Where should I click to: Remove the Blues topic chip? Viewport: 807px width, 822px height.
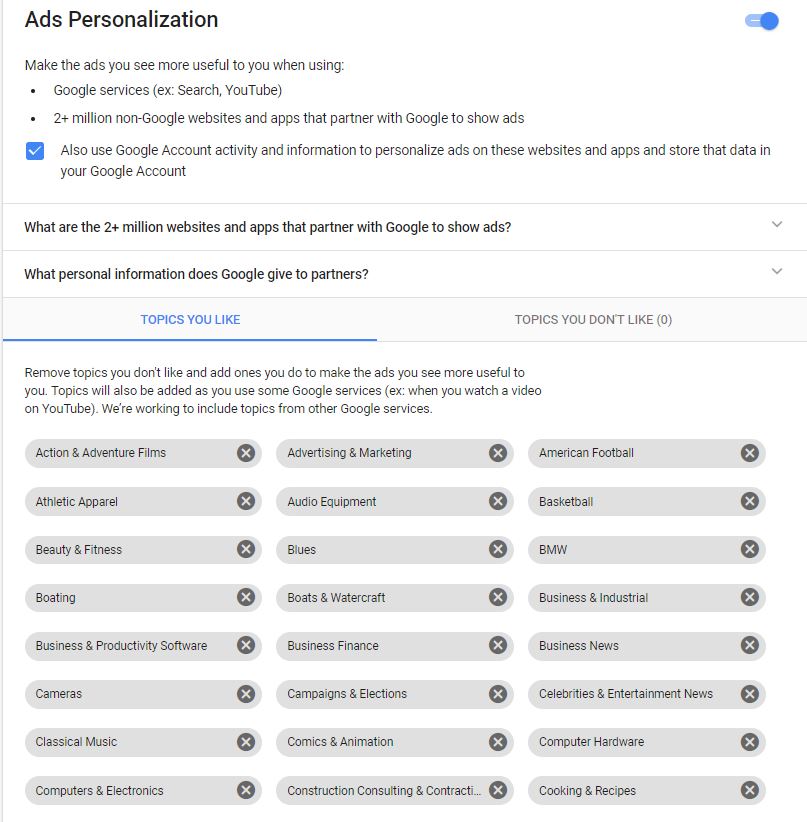498,549
